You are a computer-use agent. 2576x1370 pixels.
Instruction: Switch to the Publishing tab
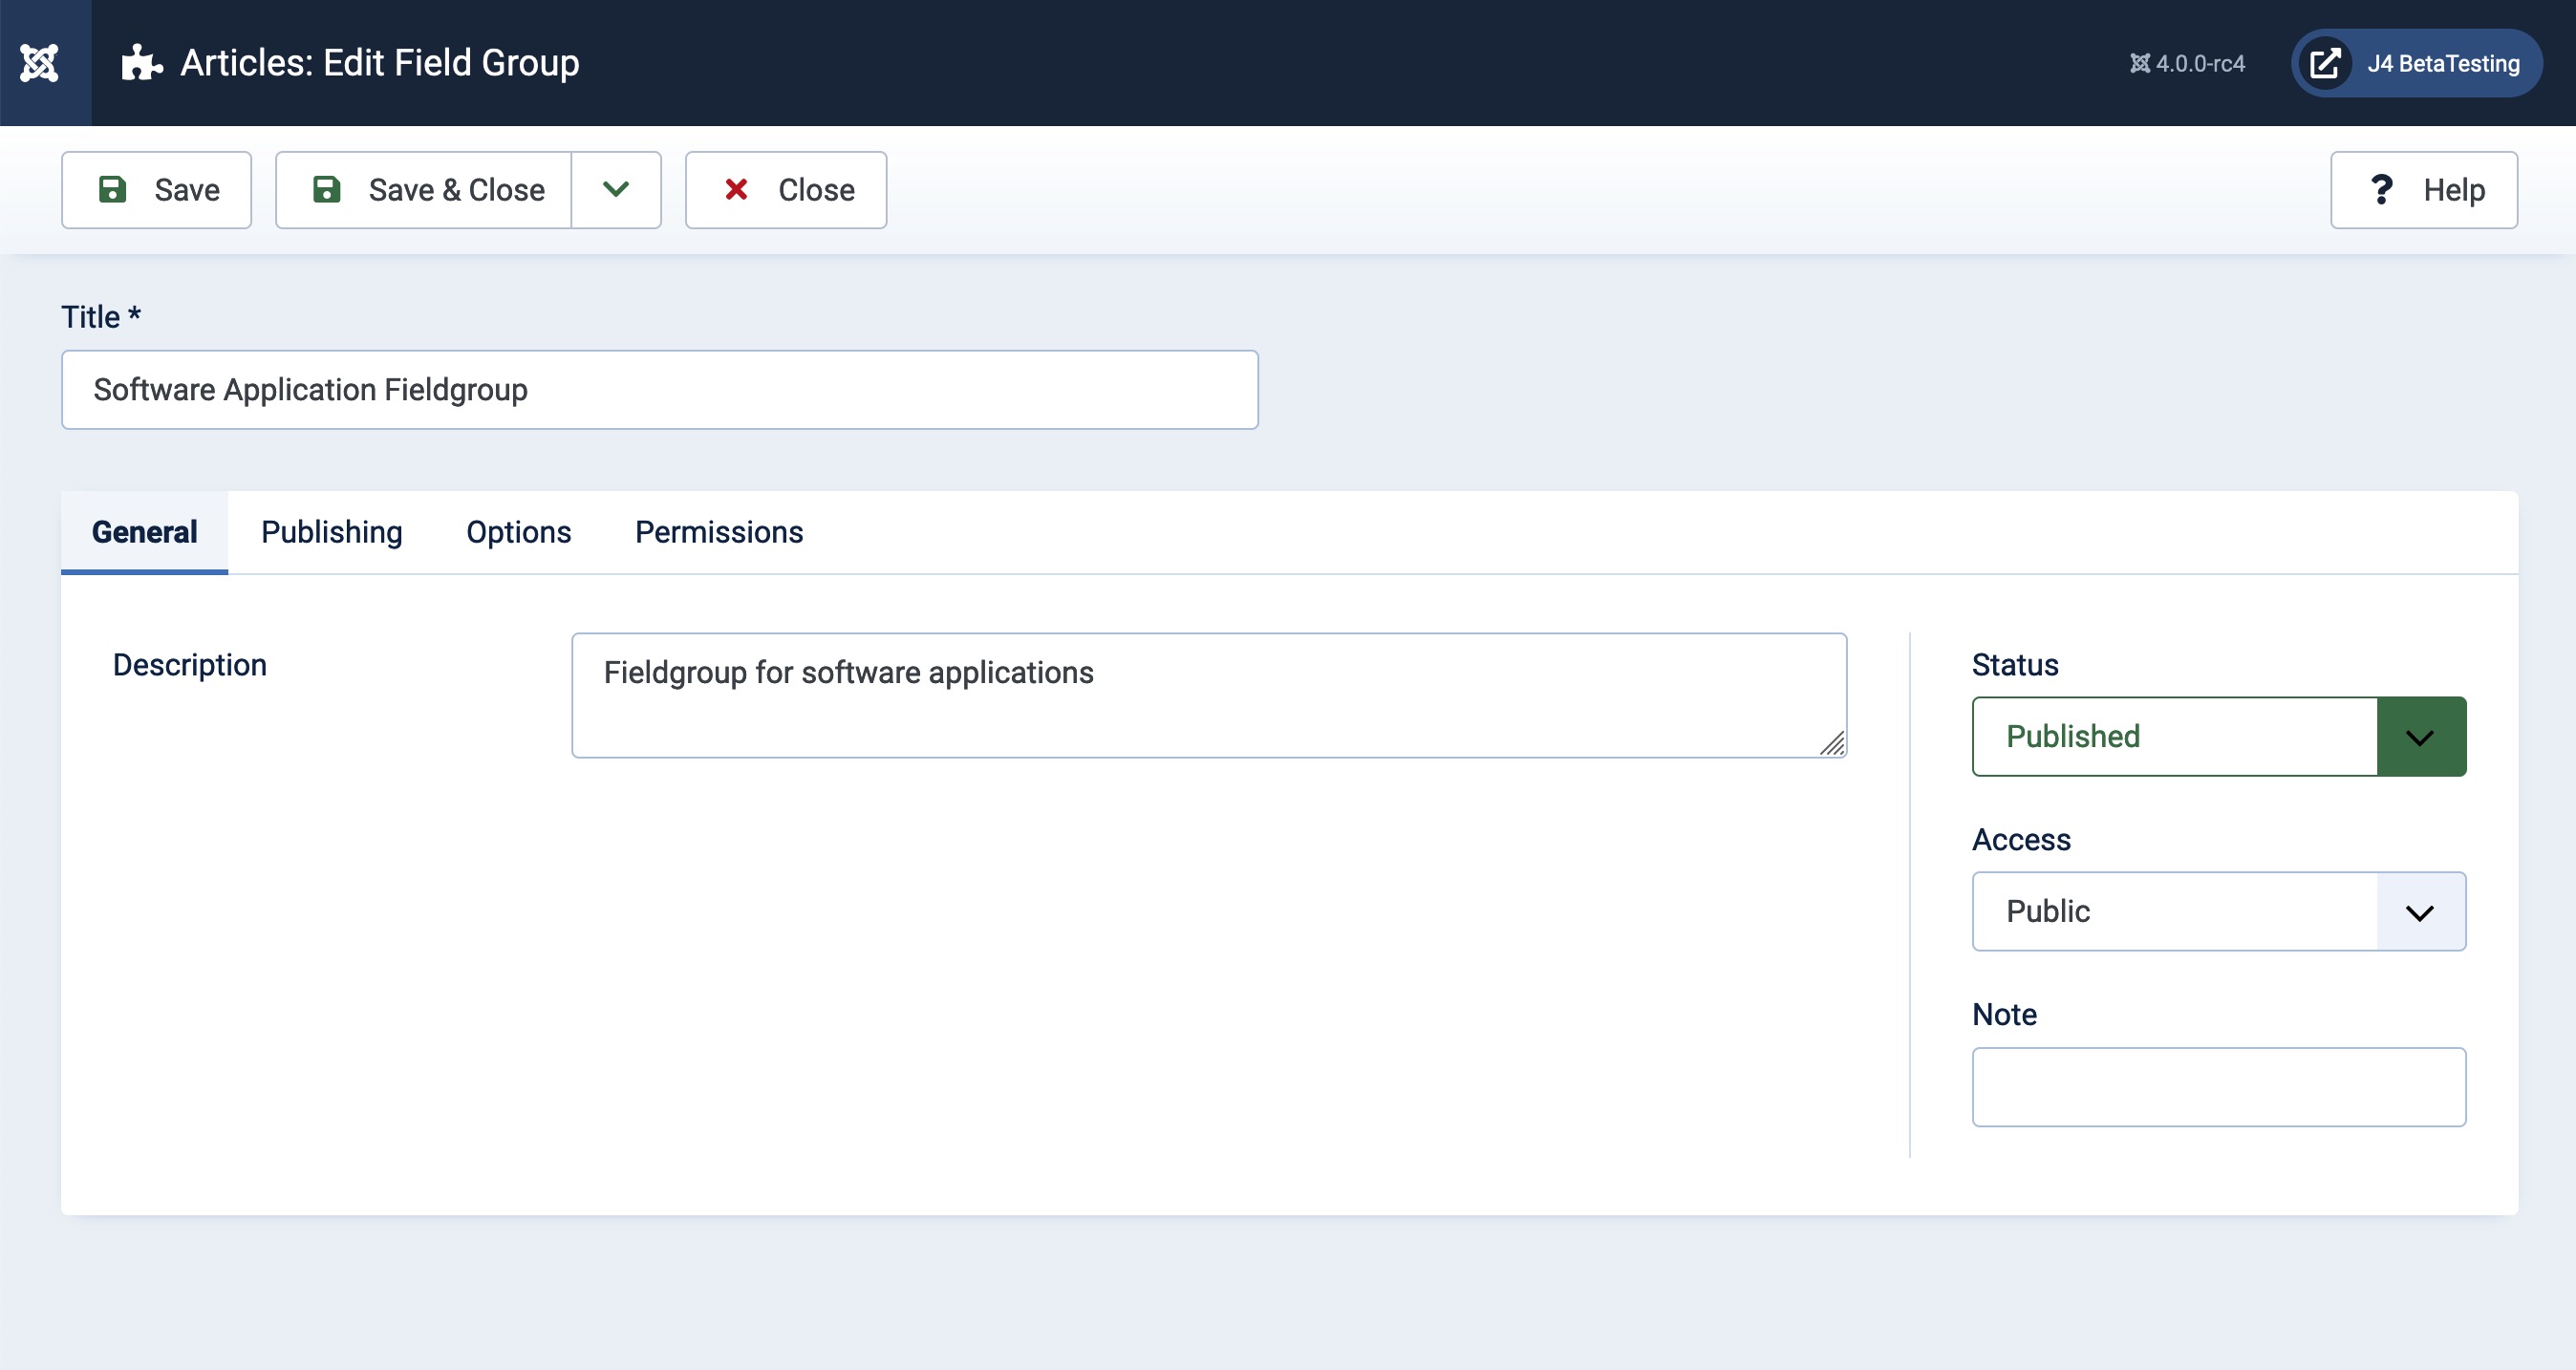pos(331,532)
